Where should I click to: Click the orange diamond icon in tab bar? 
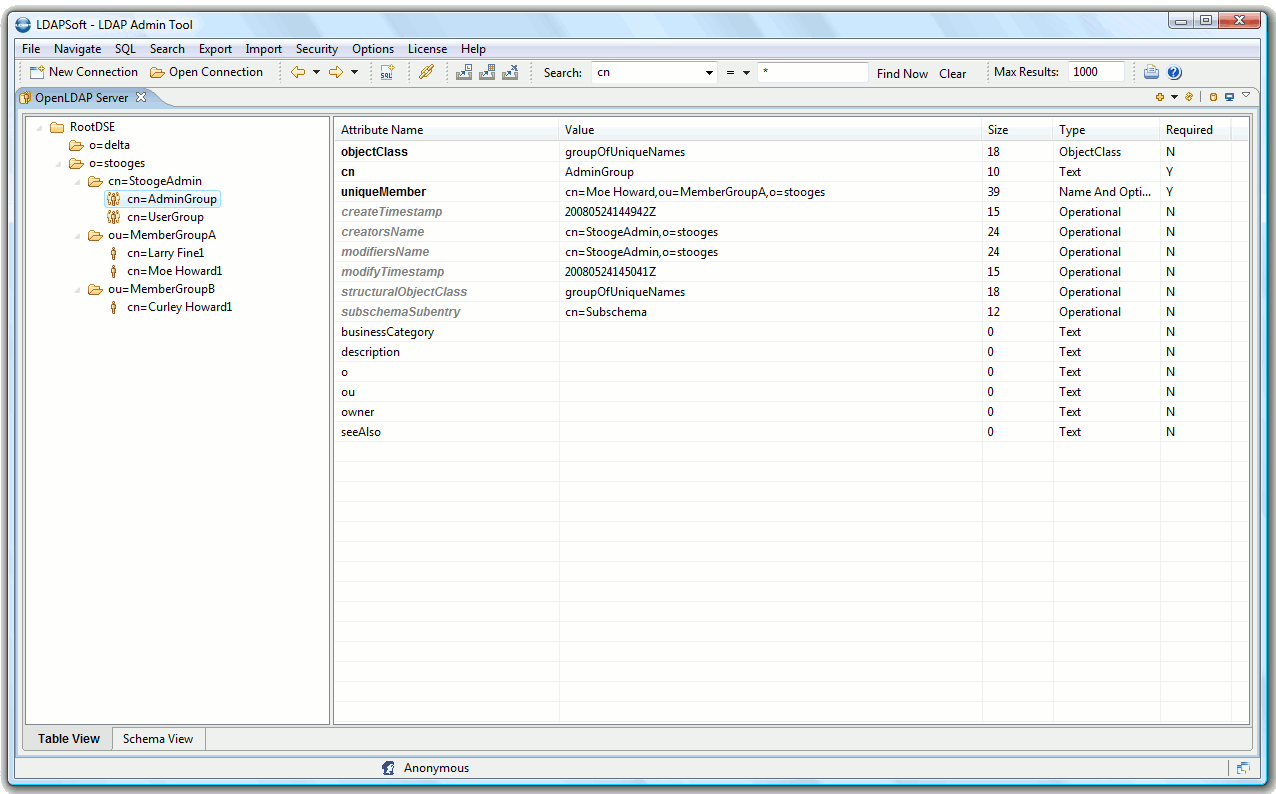point(1189,97)
